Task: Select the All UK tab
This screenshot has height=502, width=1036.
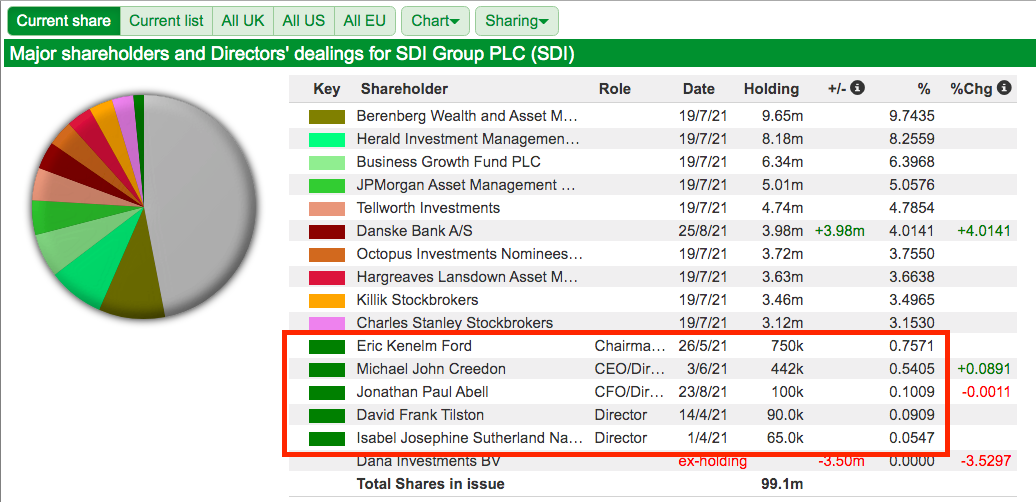Action: (243, 20)
